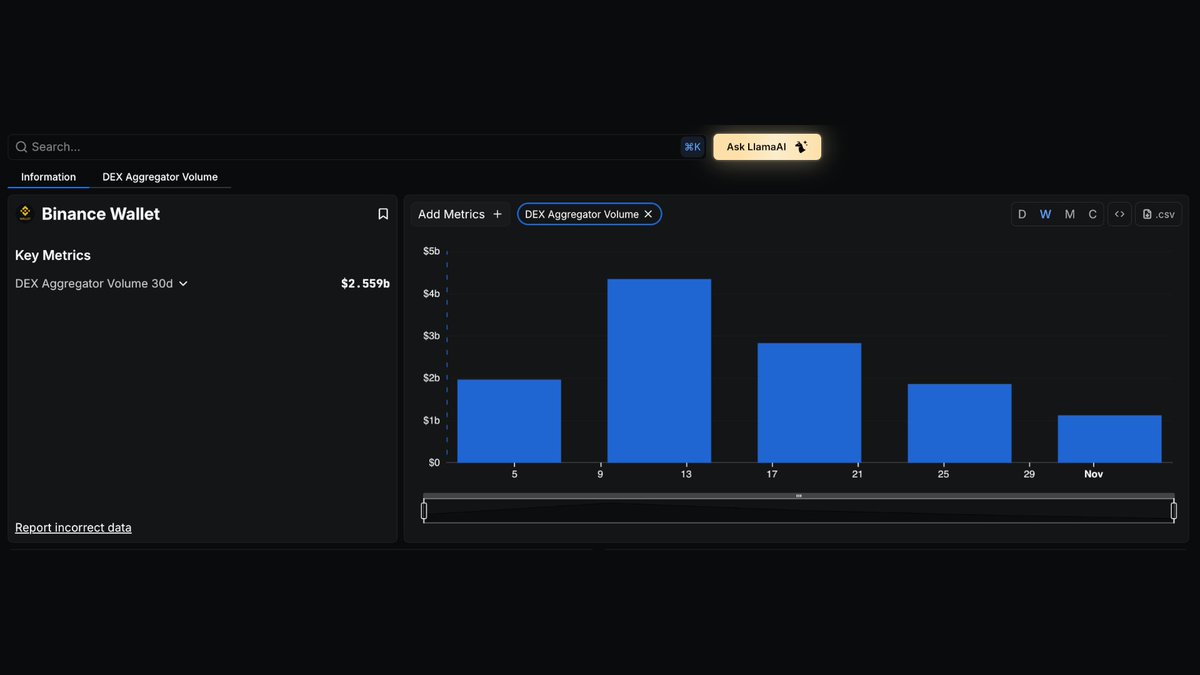The width and height of the screenshot is (1200, 675).
Task: Open the Add Metrics menu
Action: (x=460, y=214)
